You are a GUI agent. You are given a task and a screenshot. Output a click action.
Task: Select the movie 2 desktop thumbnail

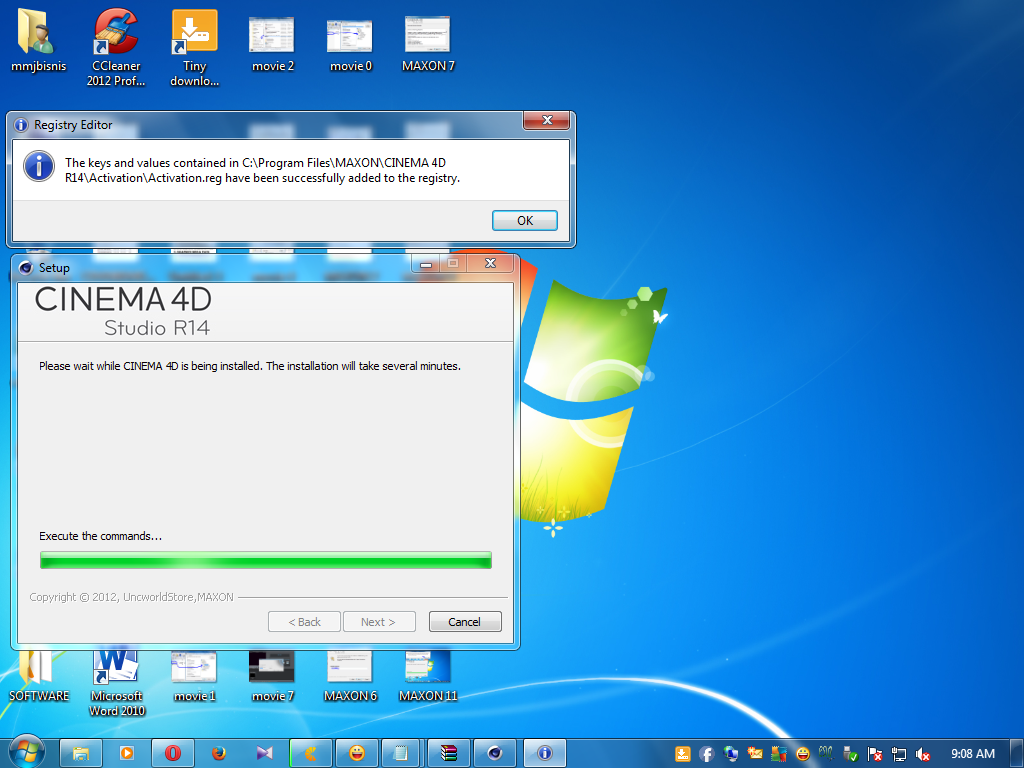pos(272,44)
